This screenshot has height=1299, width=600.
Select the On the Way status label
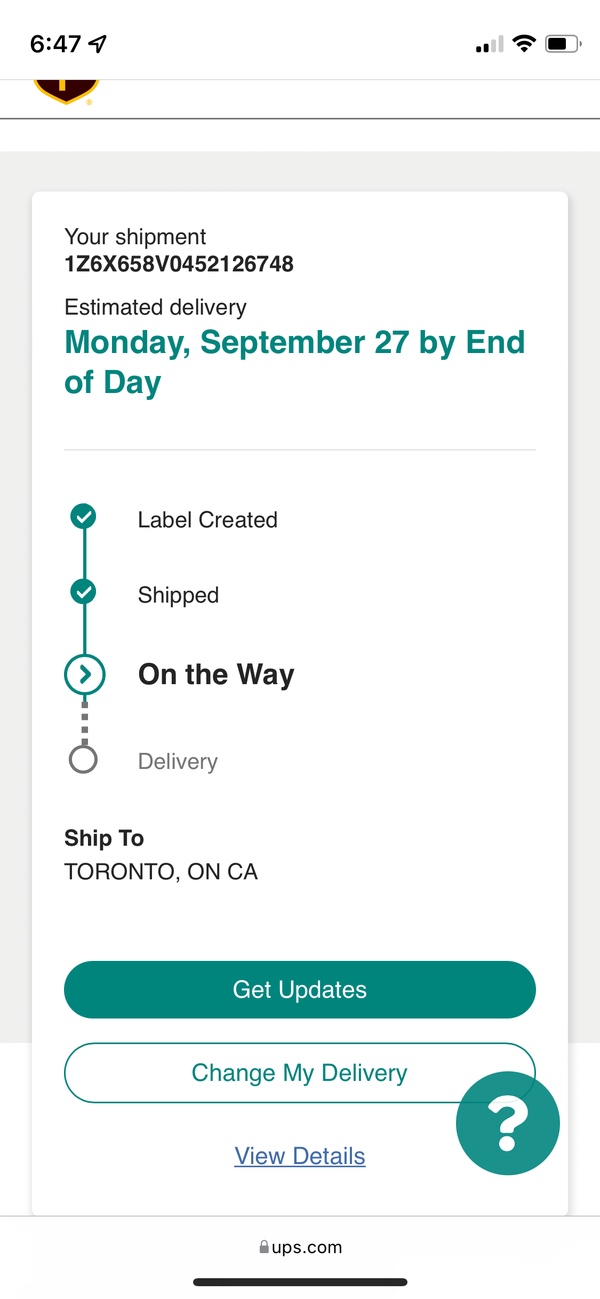click(216, 675)
